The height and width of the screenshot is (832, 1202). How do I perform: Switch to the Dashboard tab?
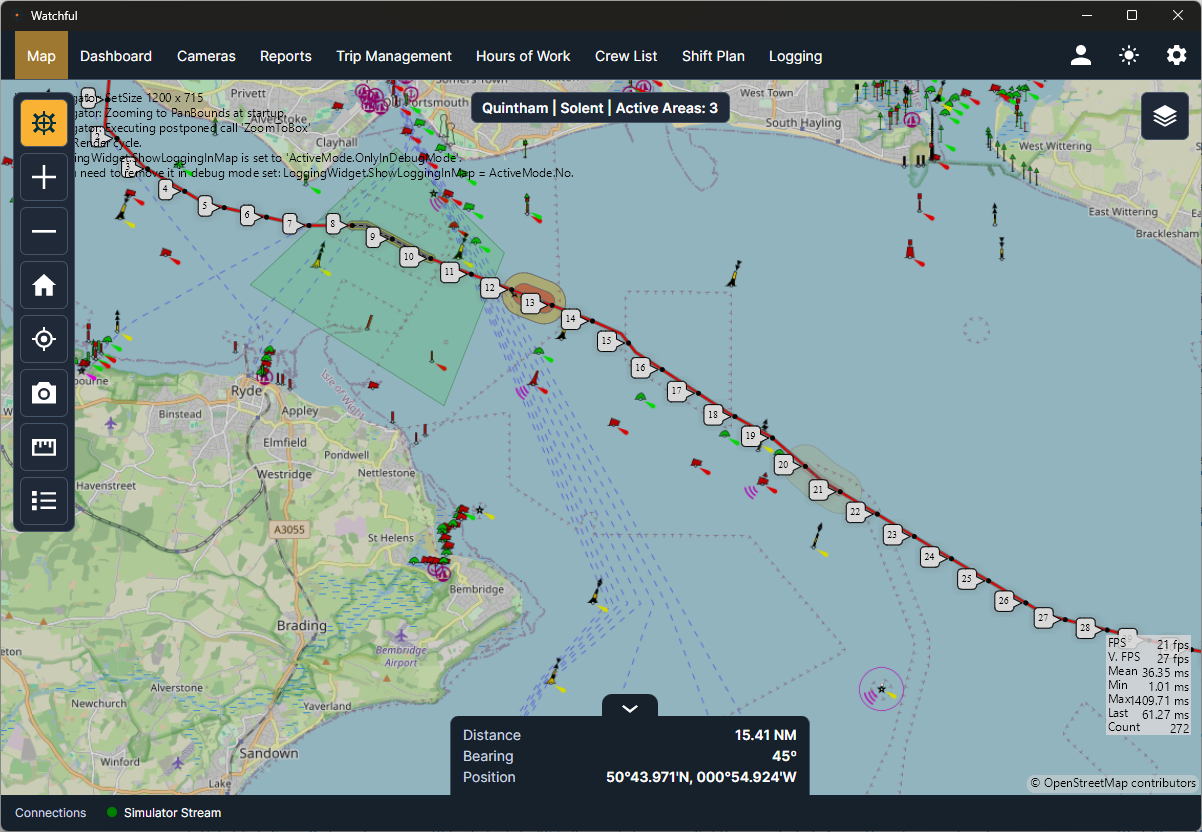tap(116, 56)
